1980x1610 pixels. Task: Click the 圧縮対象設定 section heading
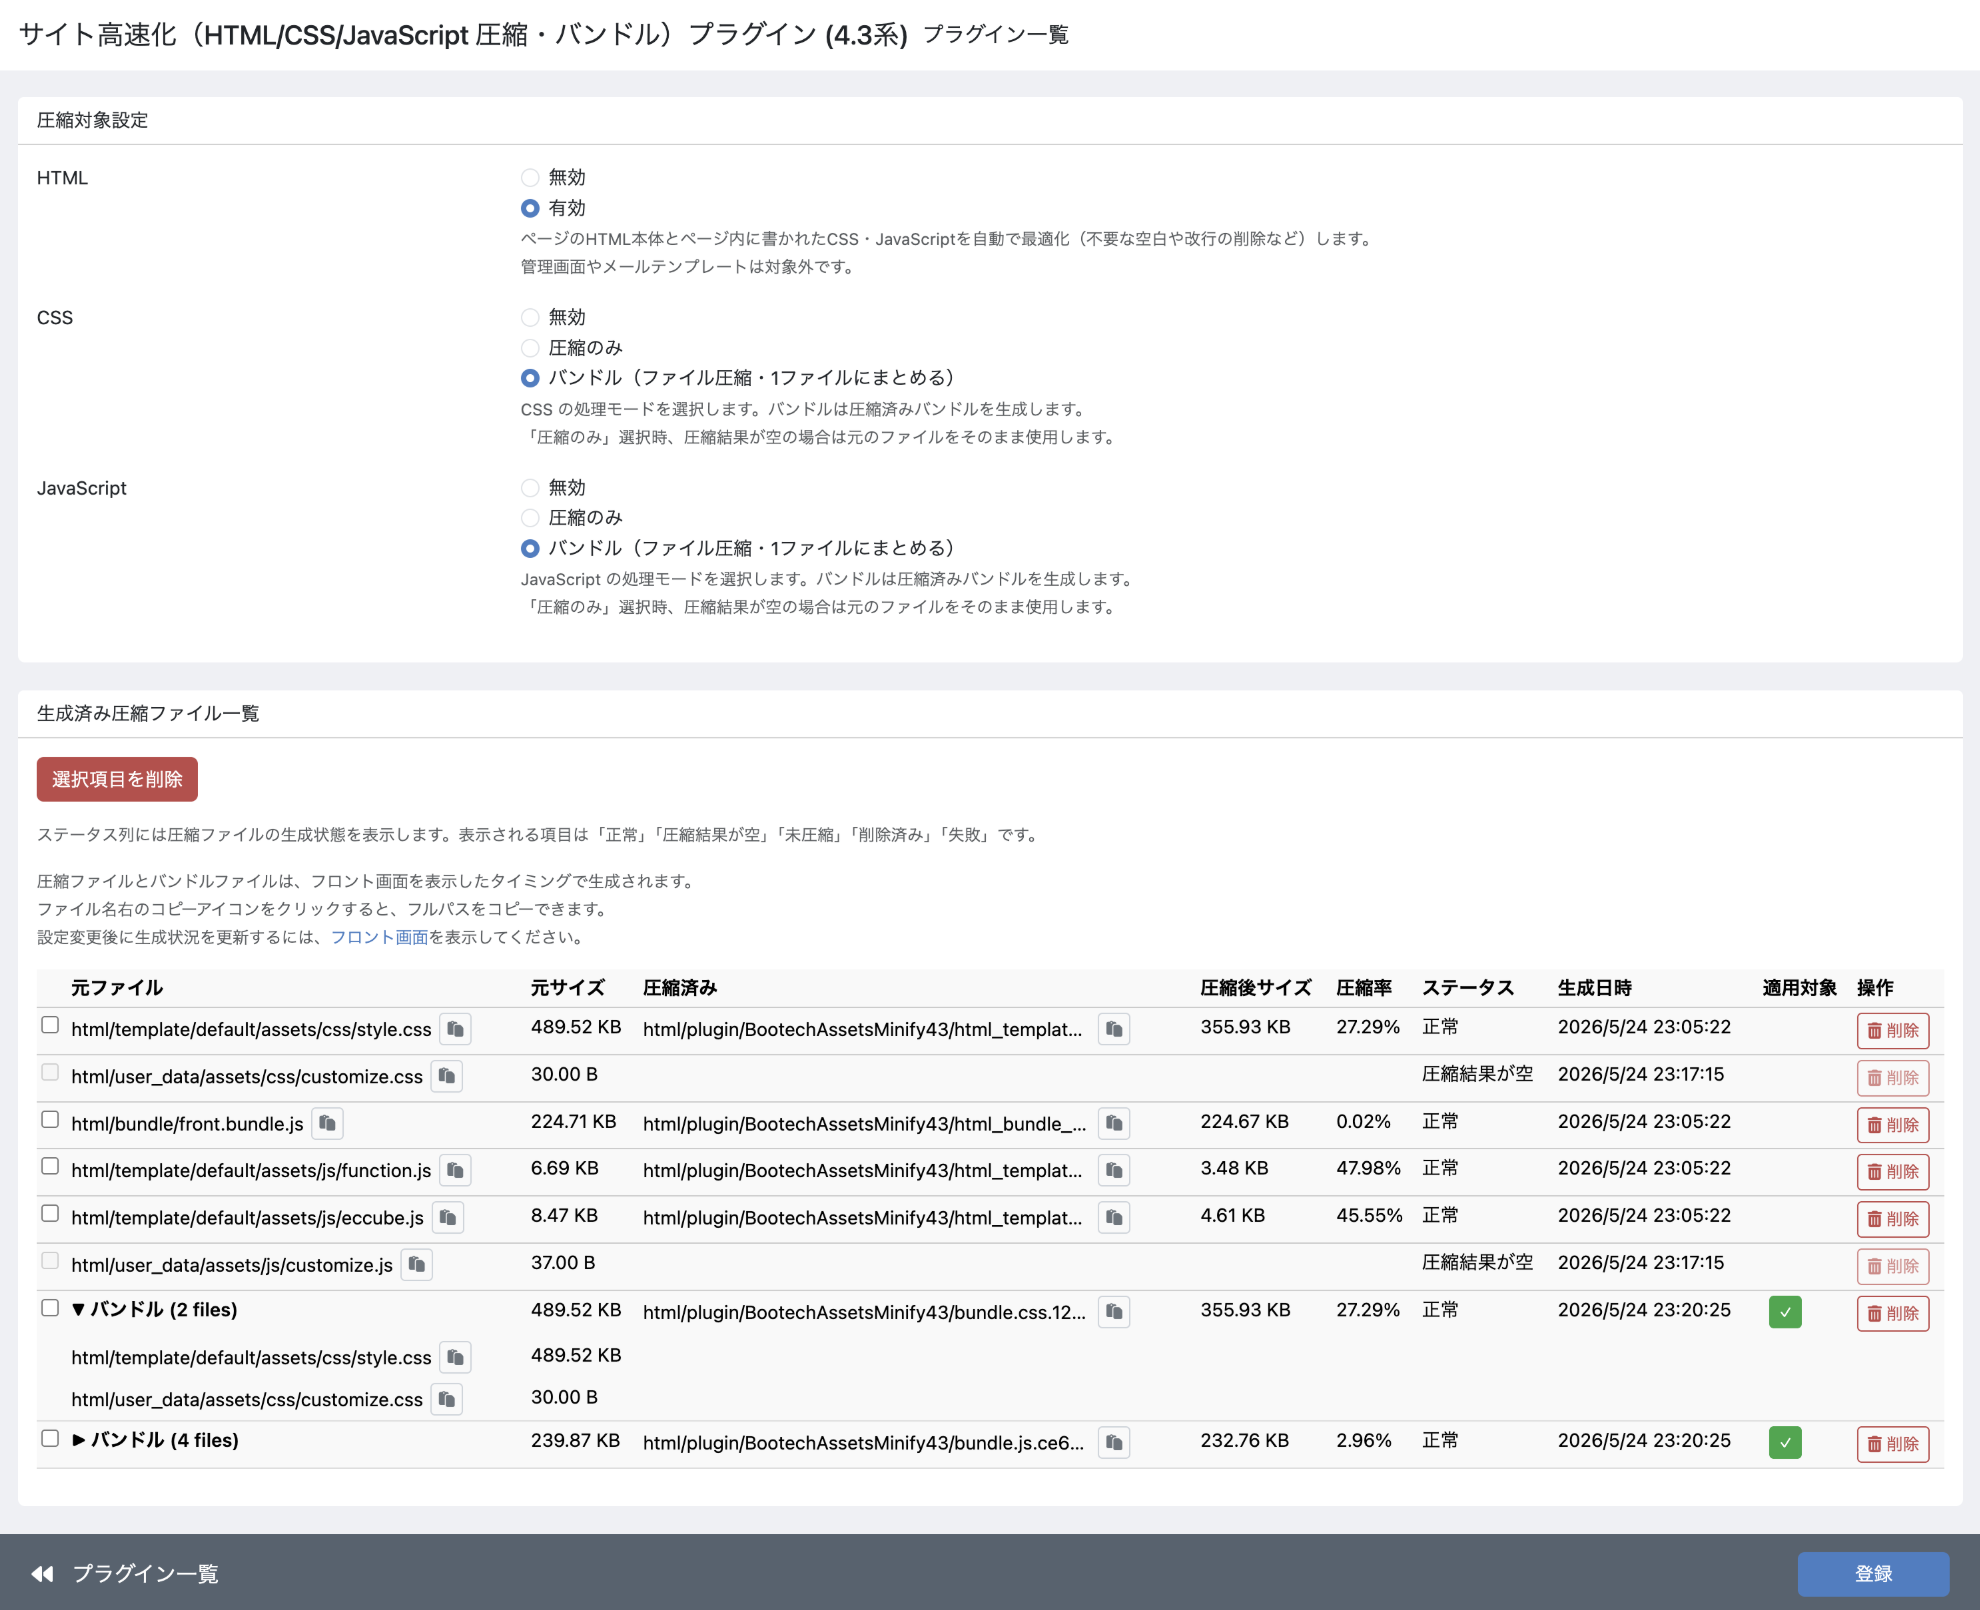tap(92, 120)
